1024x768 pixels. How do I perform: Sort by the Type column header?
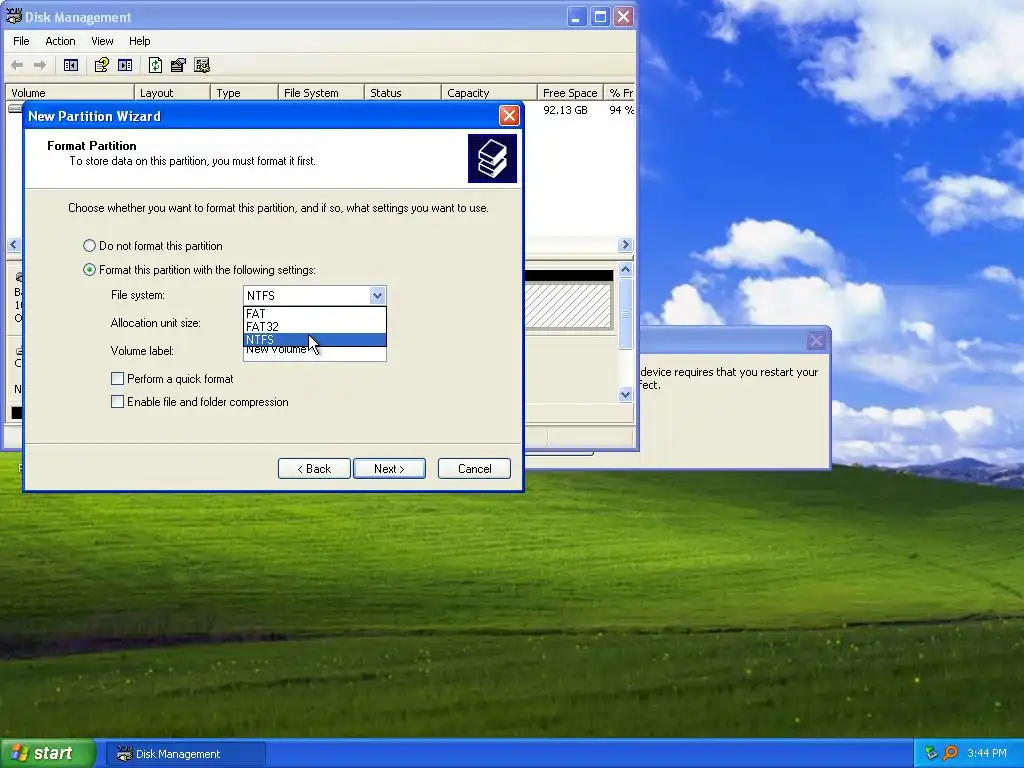point(244,93)
